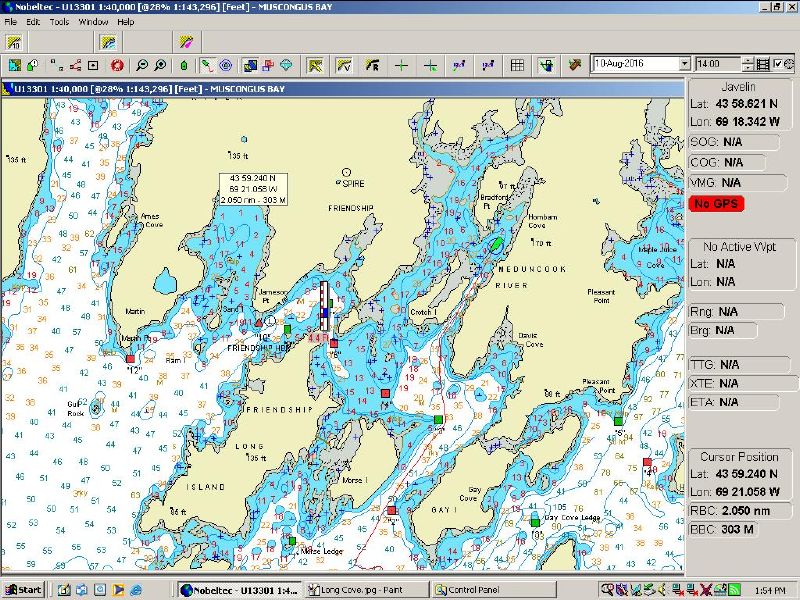Open the Tools menu

point(60,21)
